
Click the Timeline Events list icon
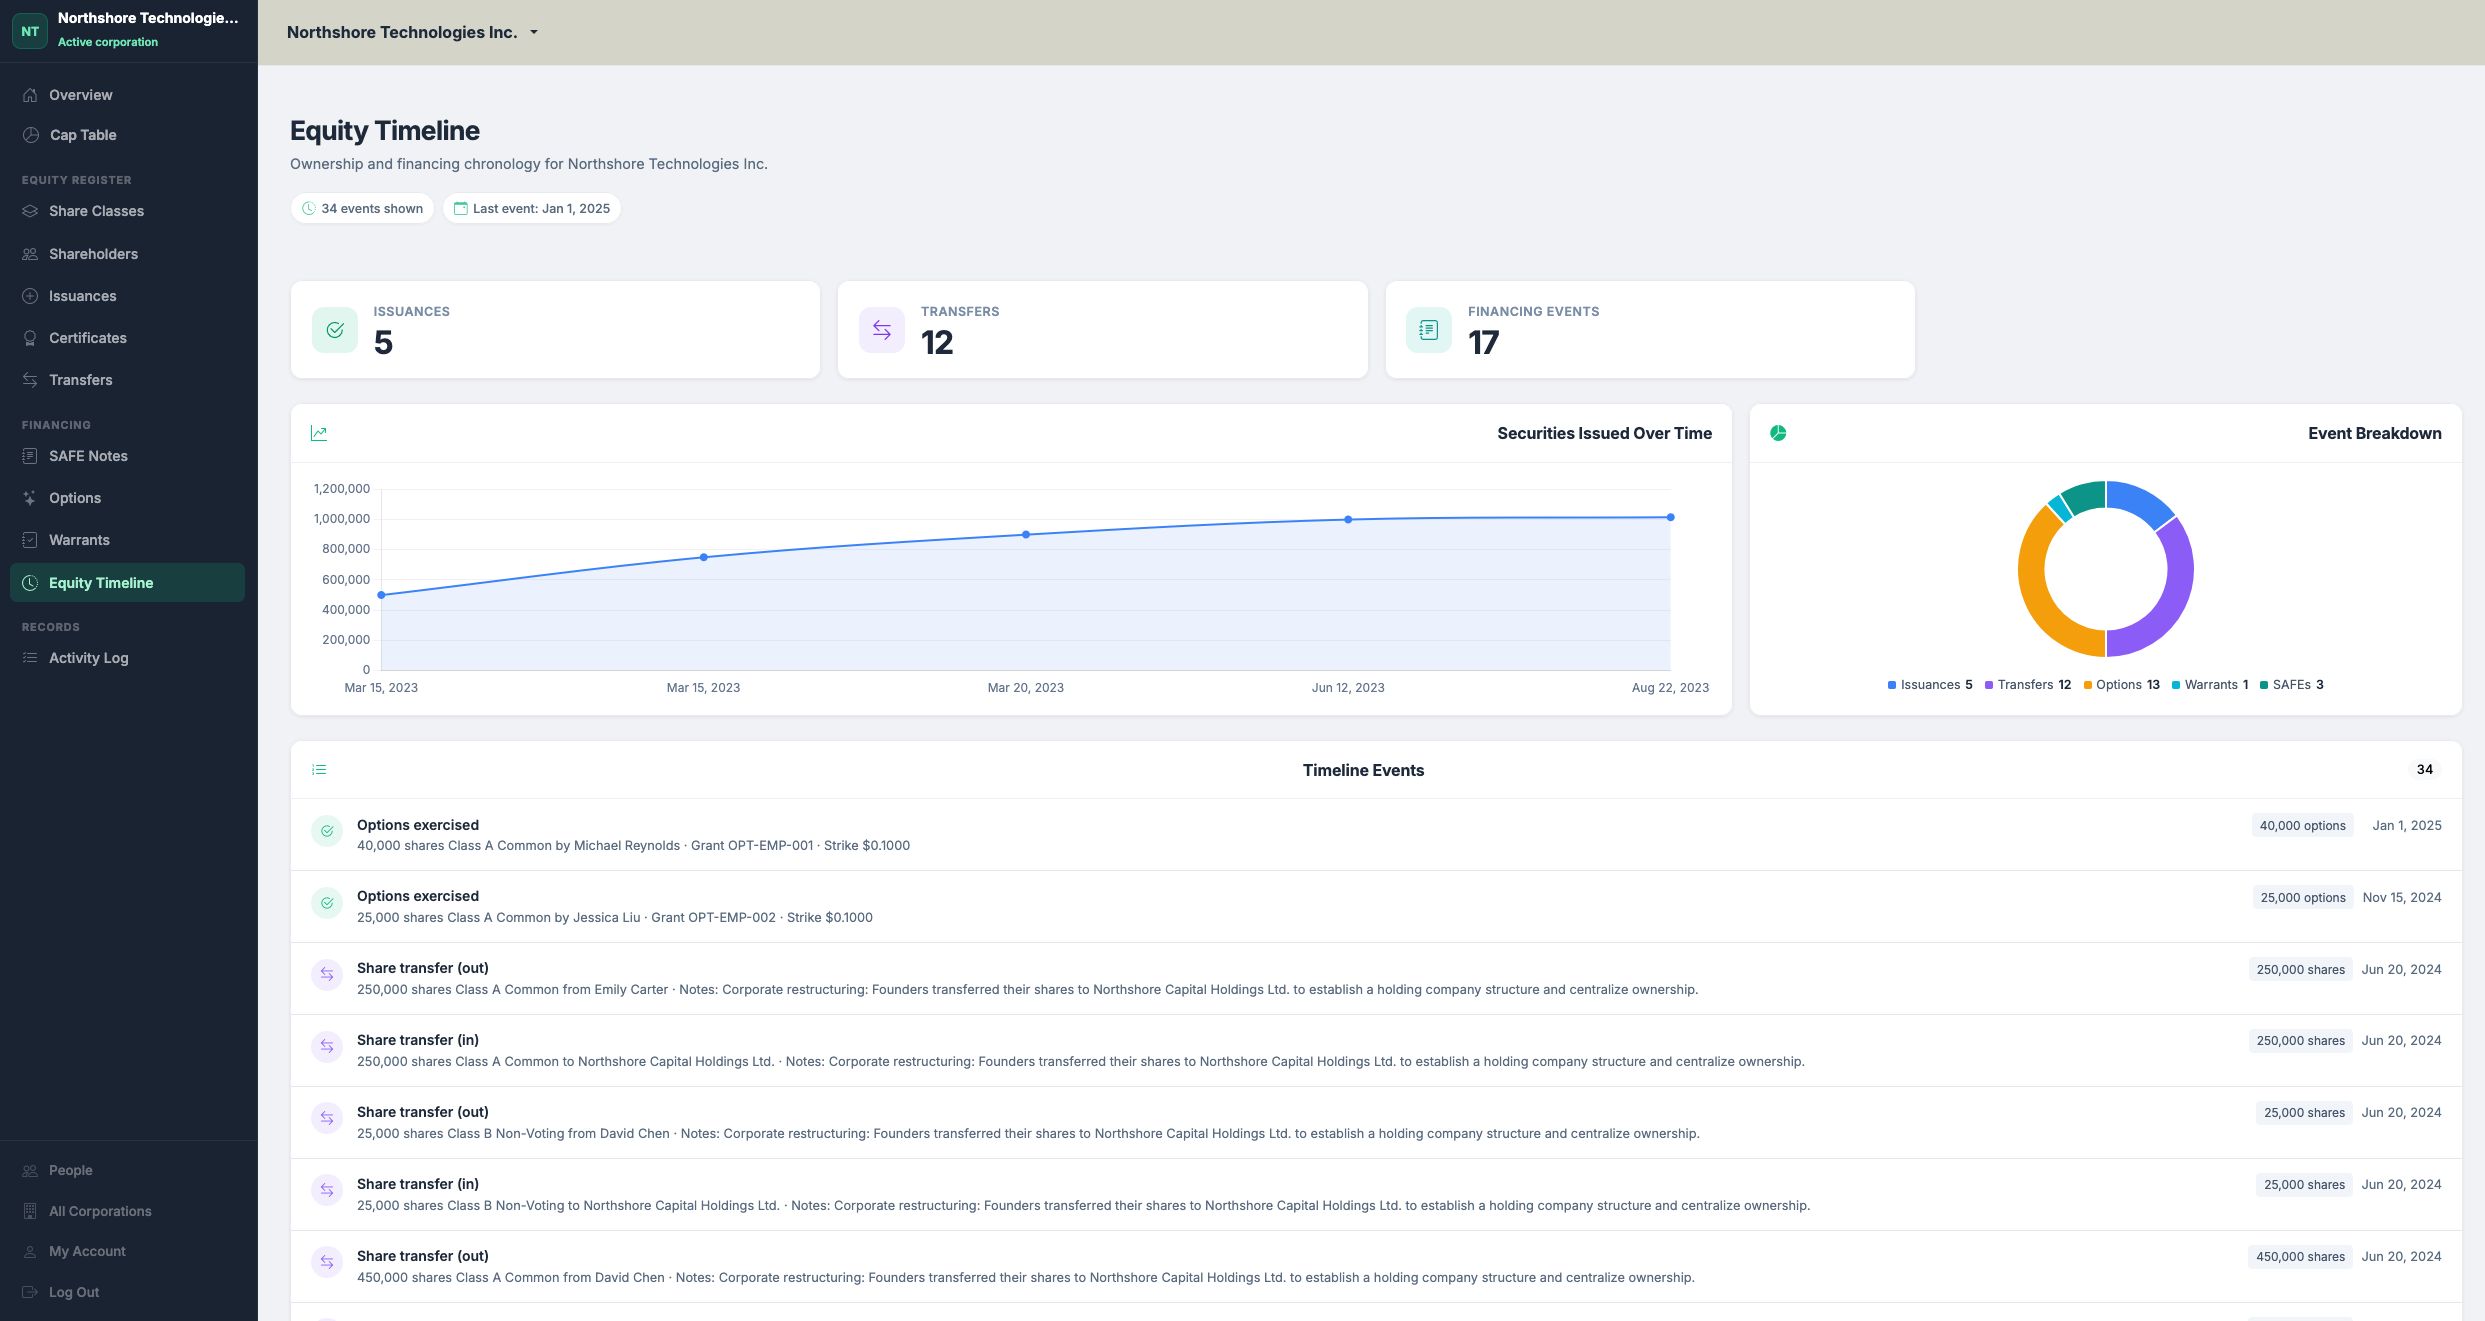tap(319, 770)
